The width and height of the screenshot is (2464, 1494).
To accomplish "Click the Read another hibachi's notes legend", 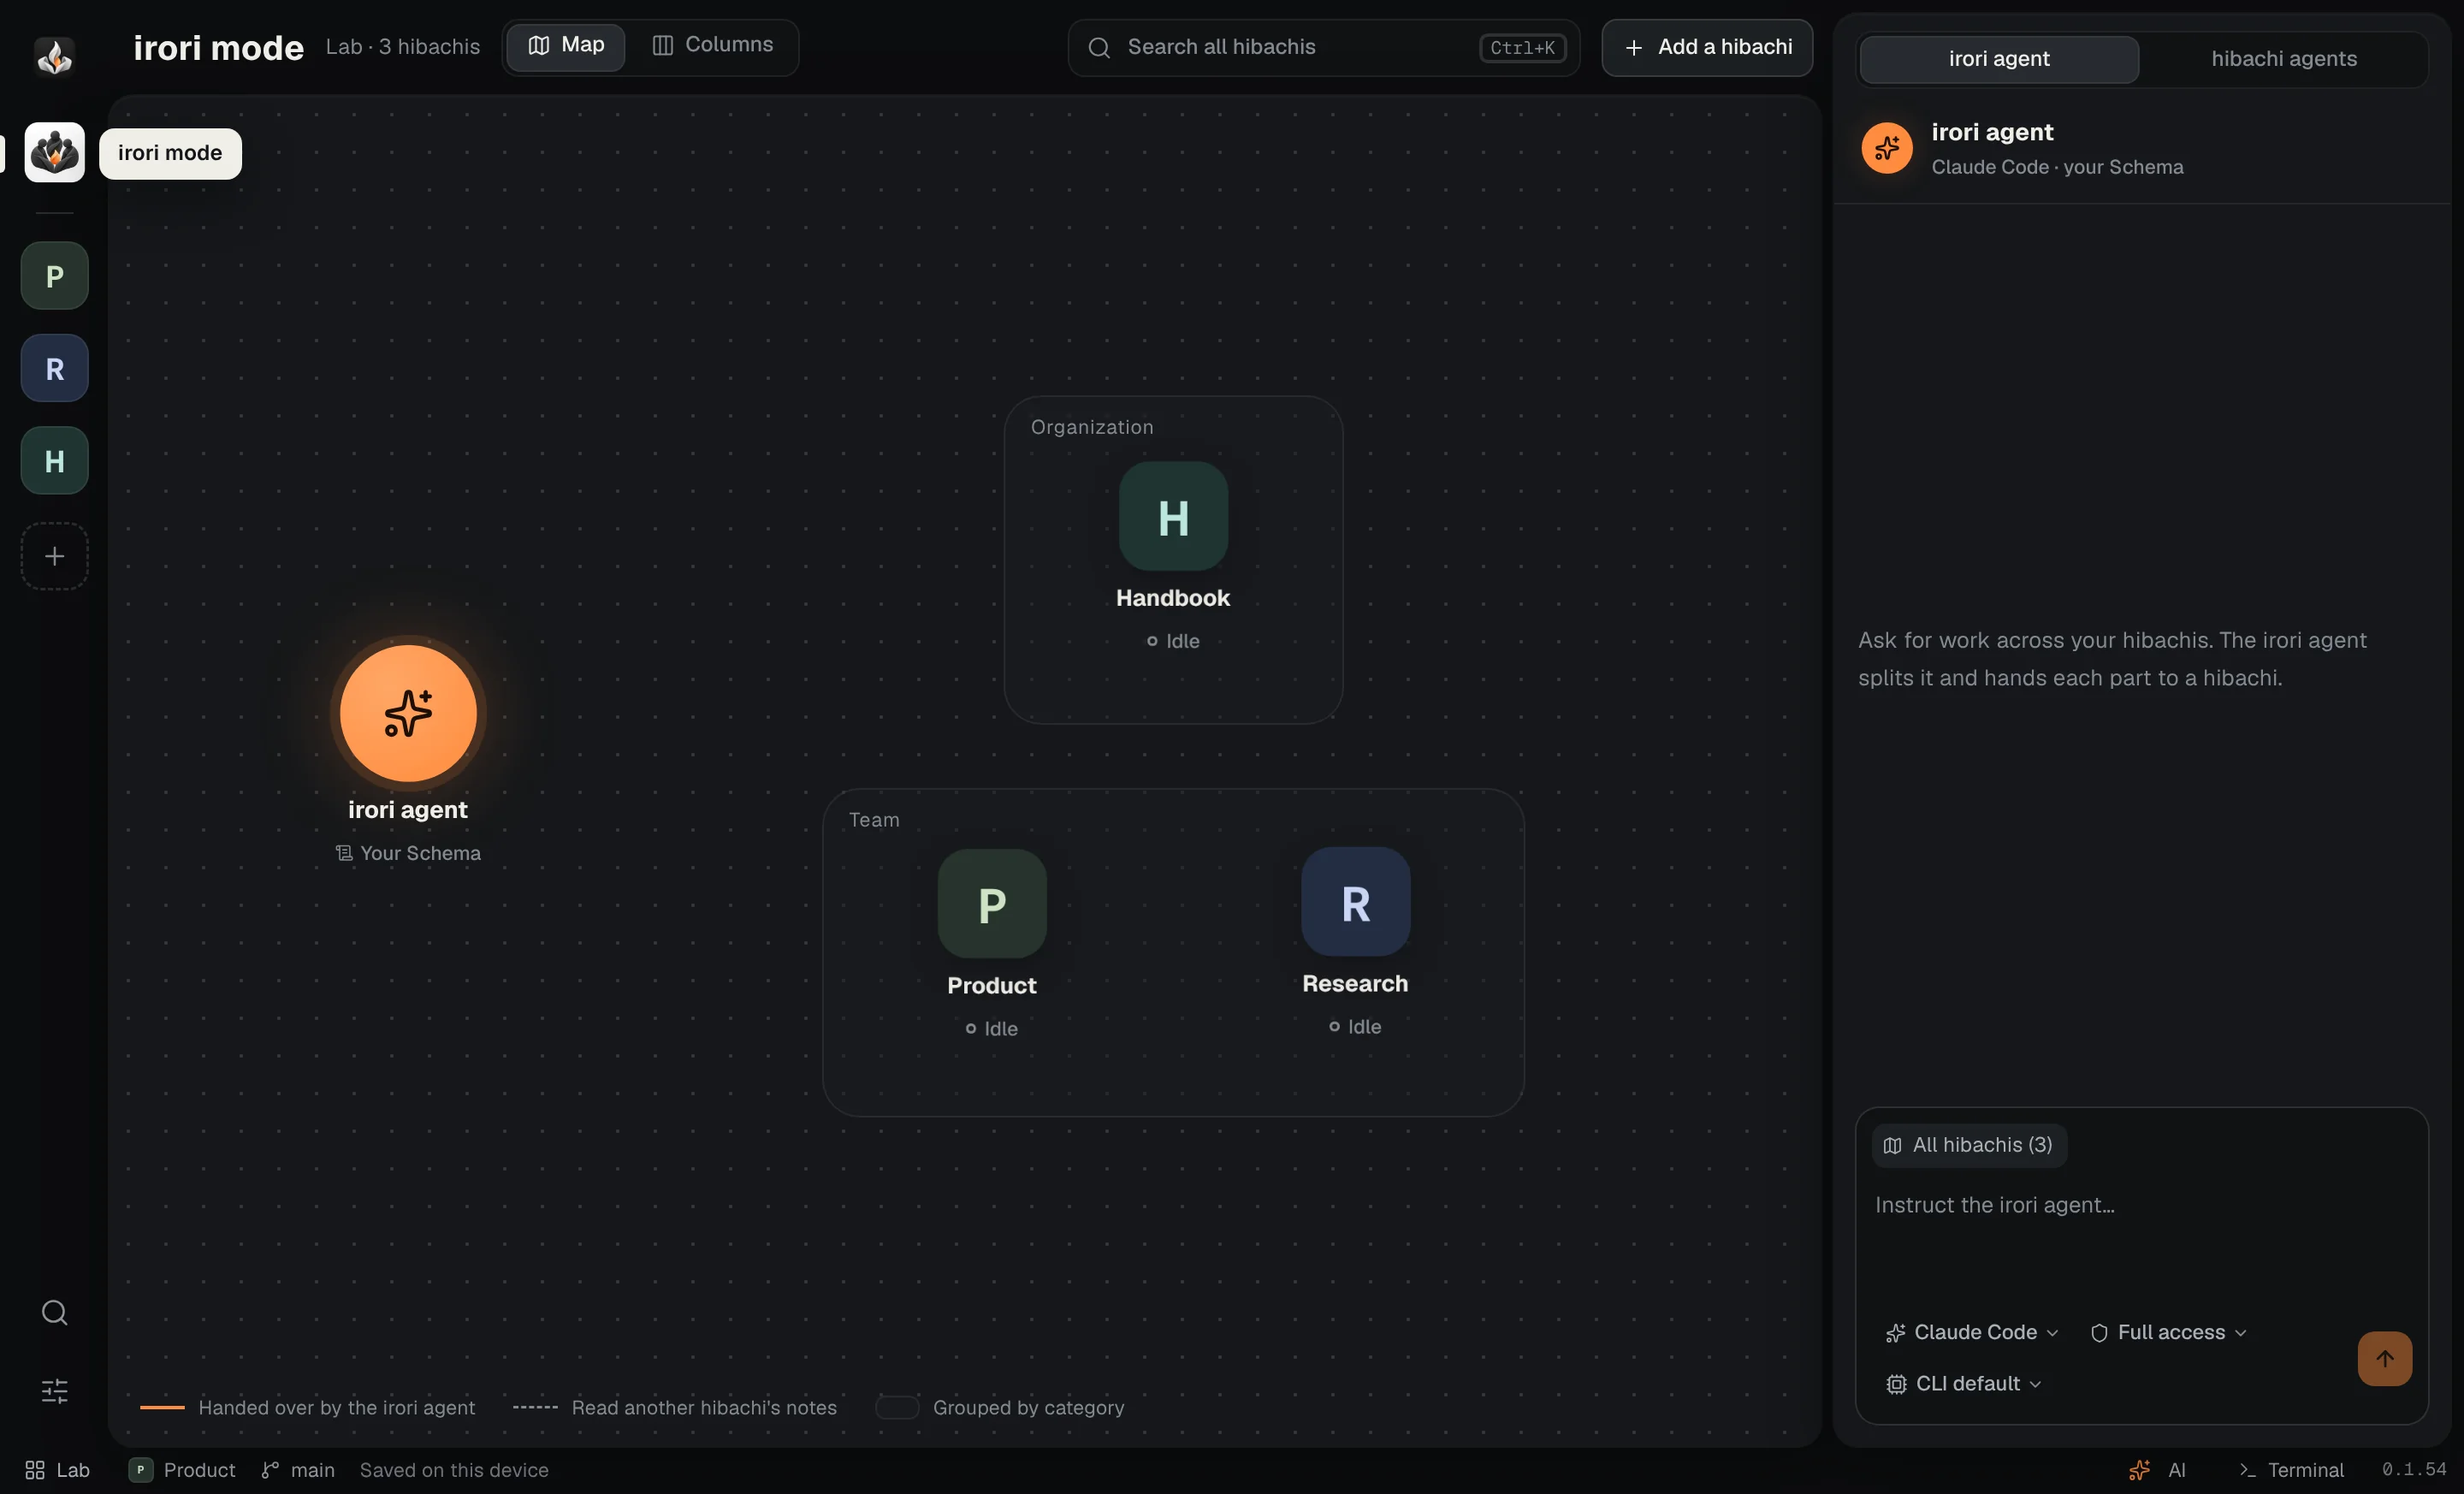I will pos(675,1407).
